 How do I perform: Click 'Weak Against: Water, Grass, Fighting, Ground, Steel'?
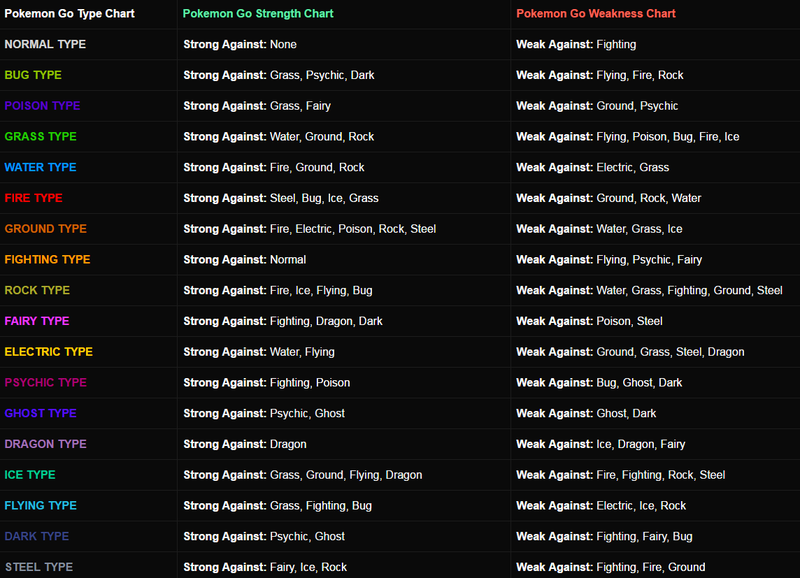[649, 290]
